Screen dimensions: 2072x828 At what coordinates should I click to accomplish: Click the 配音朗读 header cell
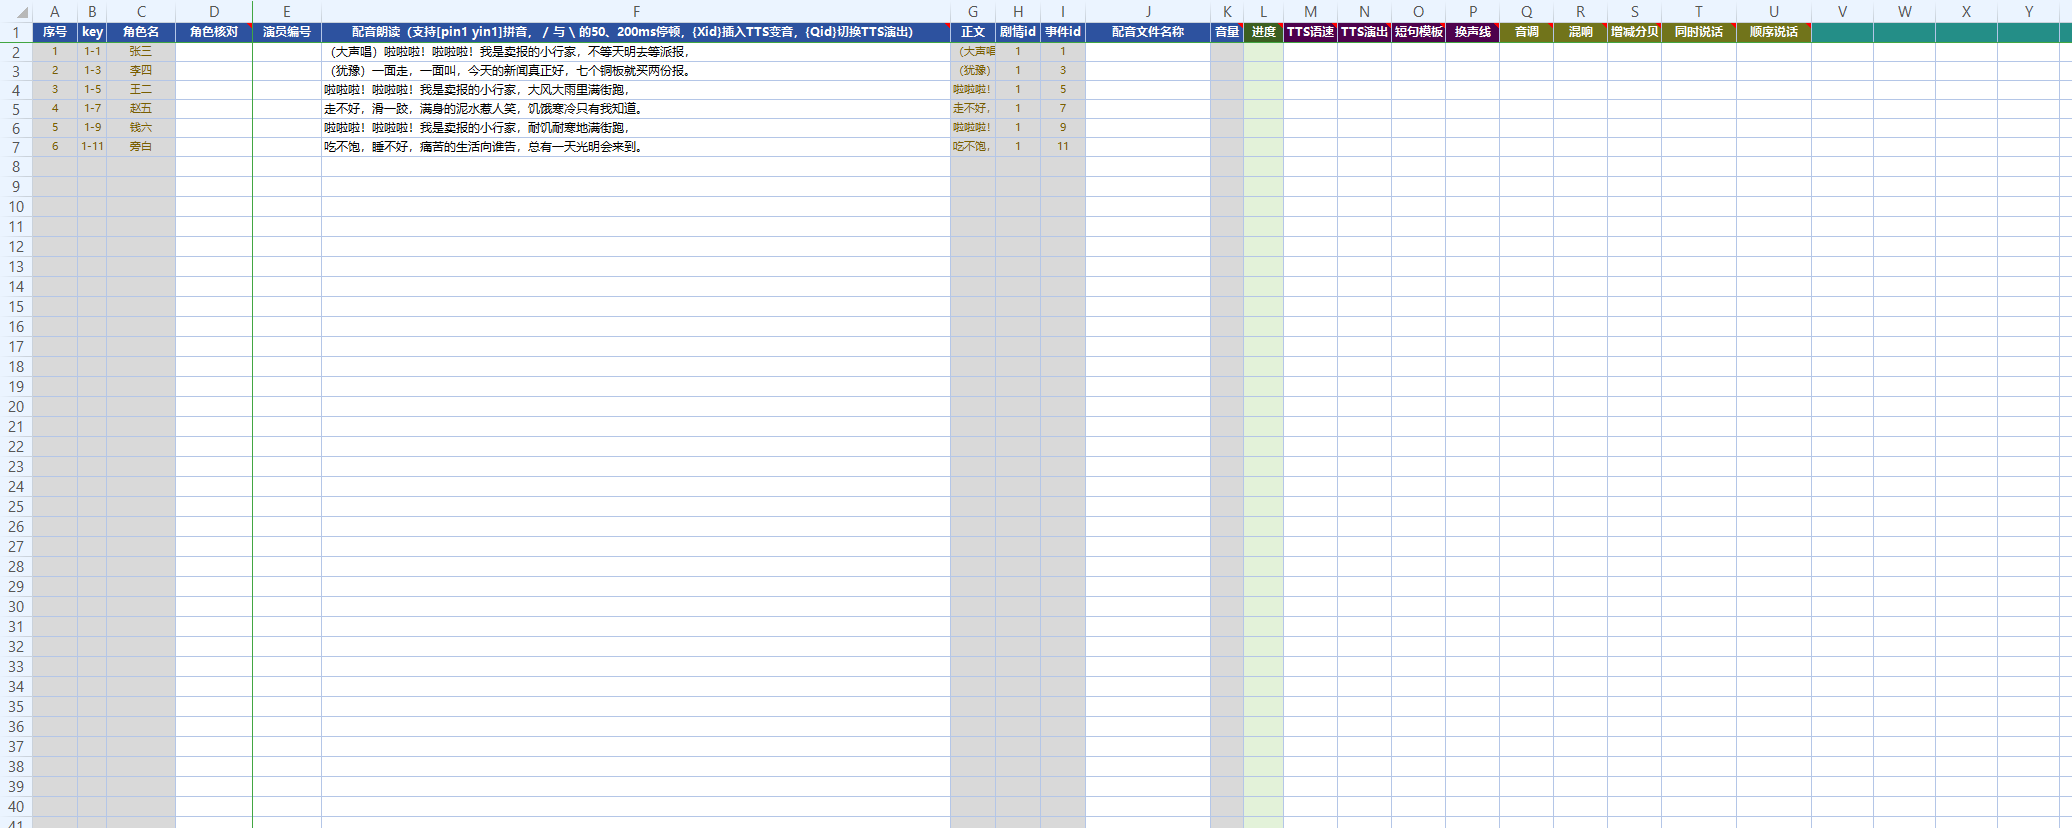pyautogui.click(x=636, y=32)
